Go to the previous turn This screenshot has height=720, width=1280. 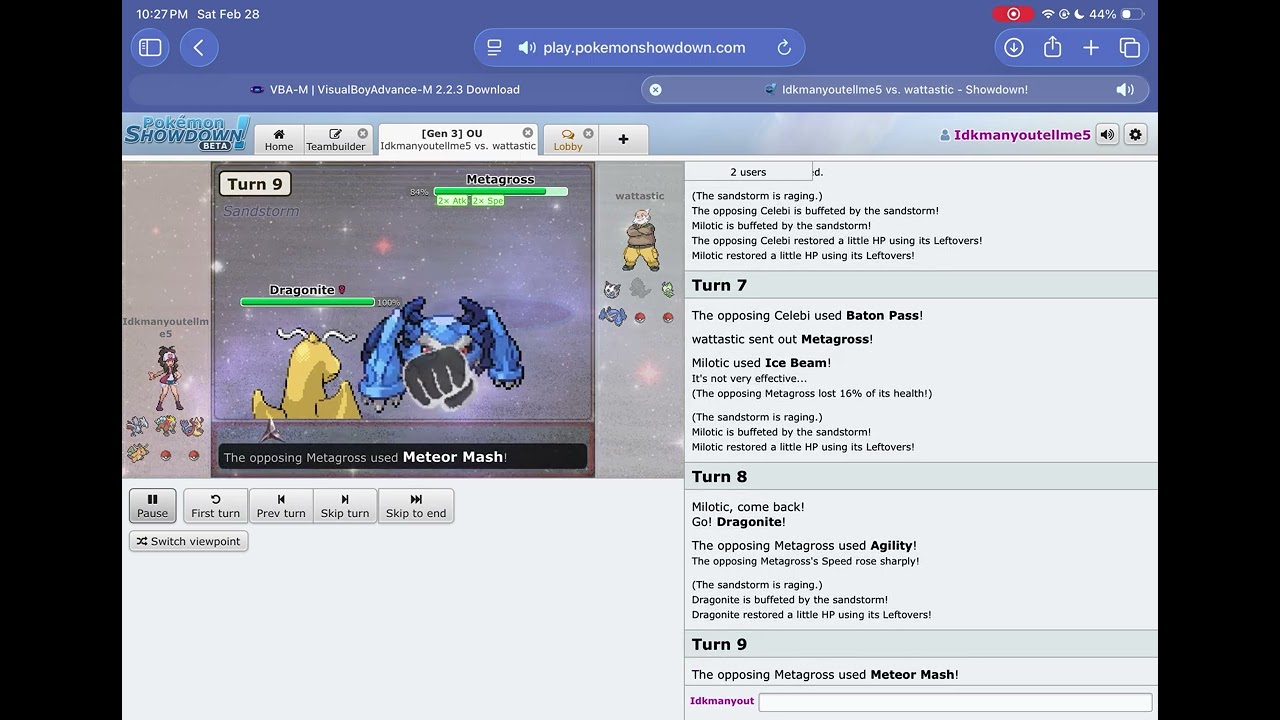coord(281,505)
